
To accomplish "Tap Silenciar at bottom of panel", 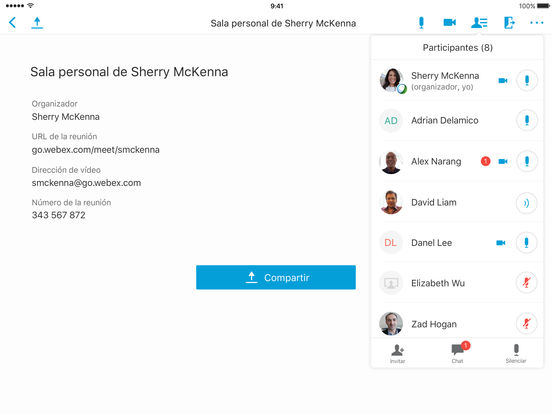I will (516, 353).
